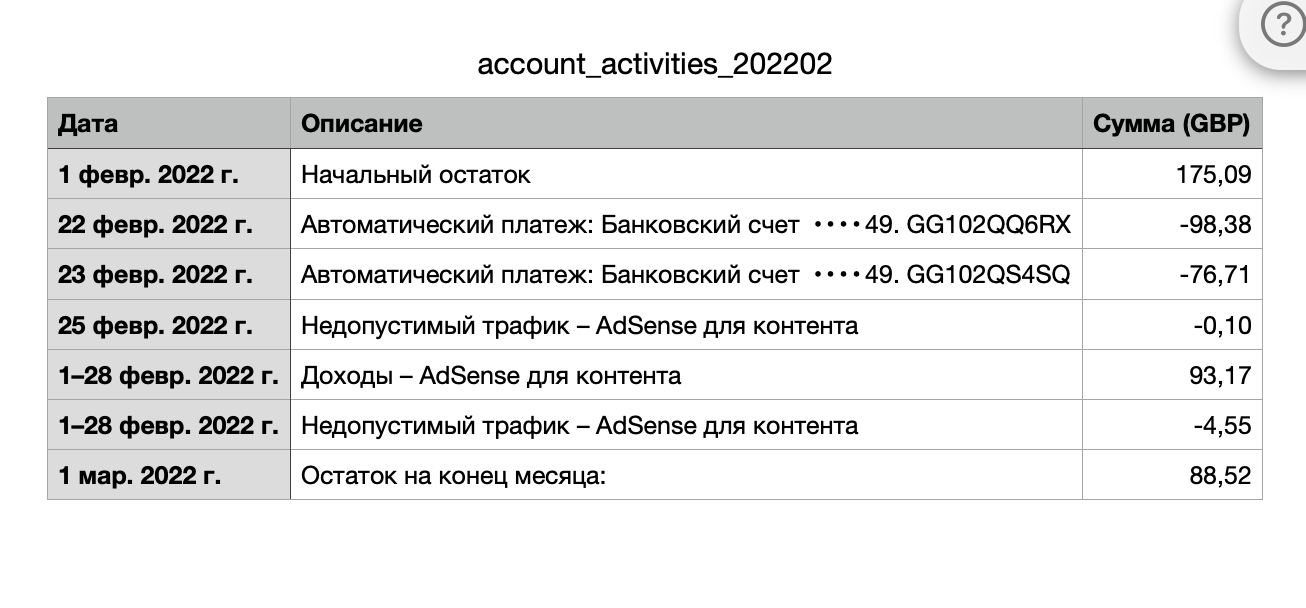Screen dimensions: 1306x608
Task: Select the -4,55 amount cell
Action: (1172, 425)
